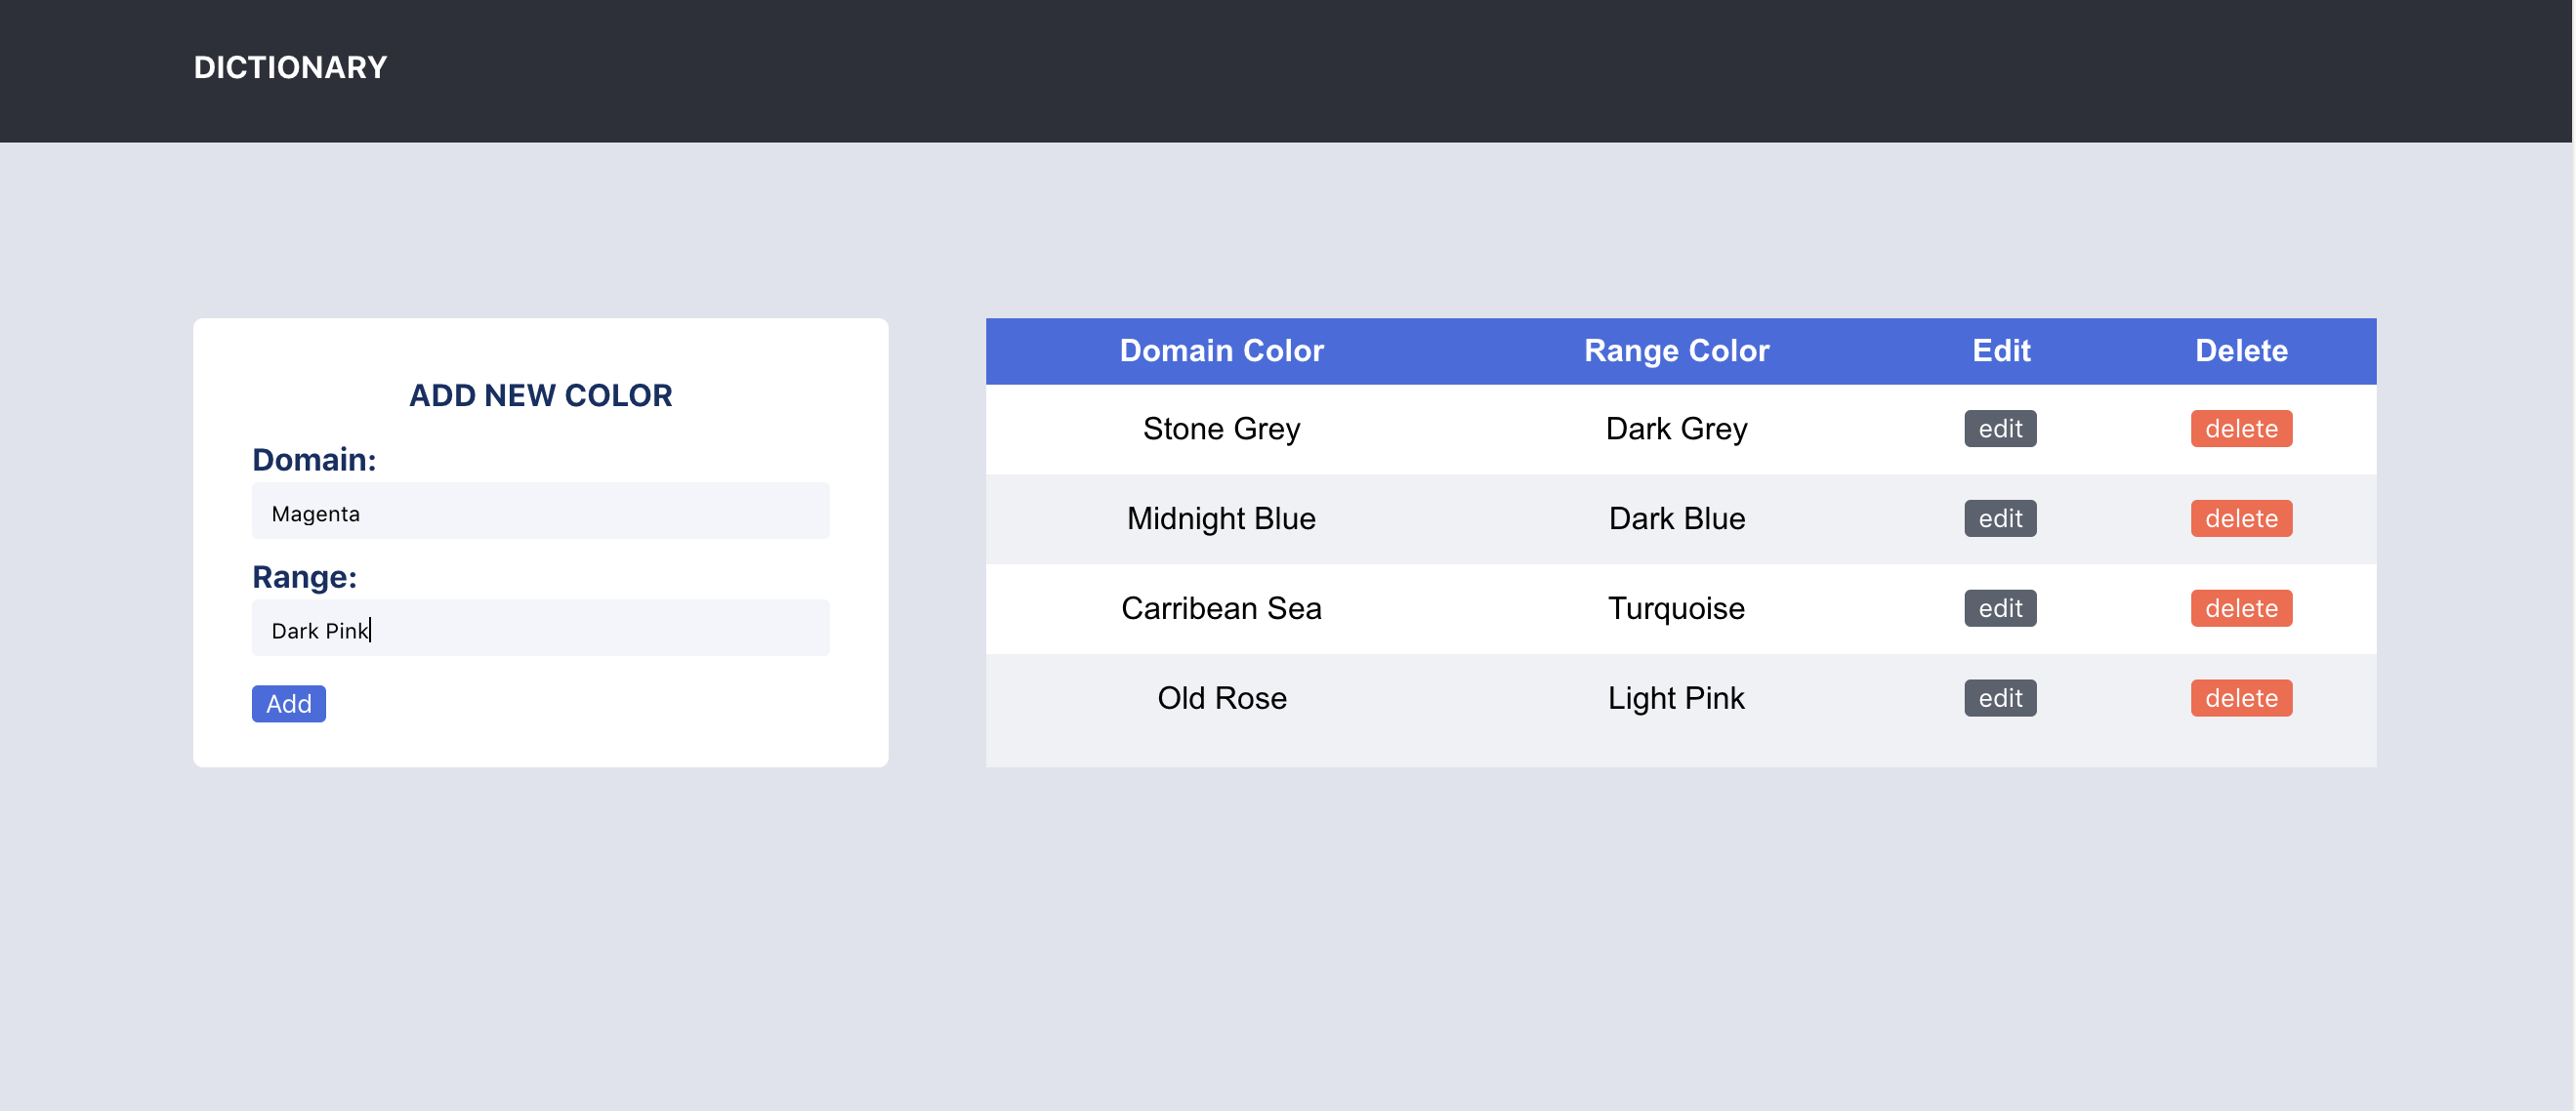This screenshot has width=2576, height=1111.
Task: Delete the Old Rose entry
Action: (2241, 698)
